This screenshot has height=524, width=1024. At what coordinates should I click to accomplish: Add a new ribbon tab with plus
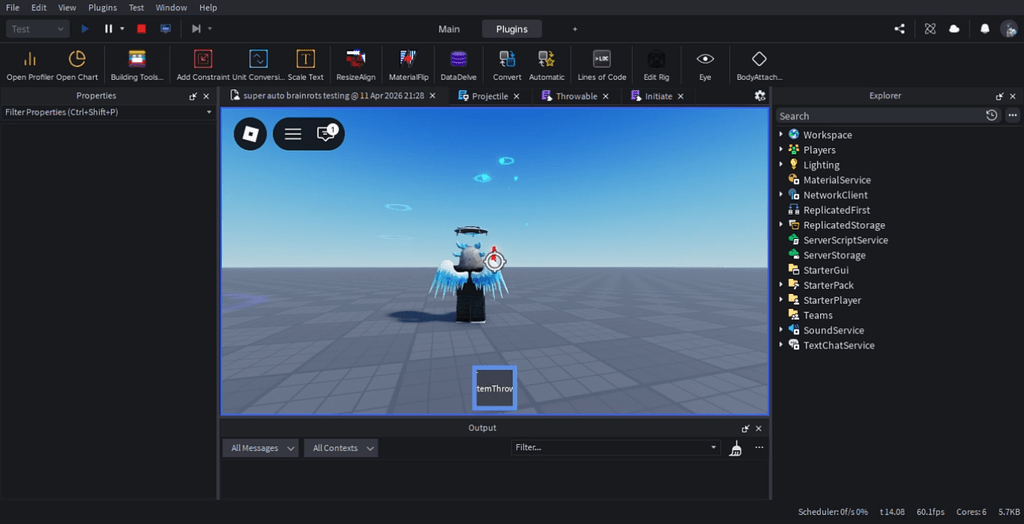(x=575, y=29)
